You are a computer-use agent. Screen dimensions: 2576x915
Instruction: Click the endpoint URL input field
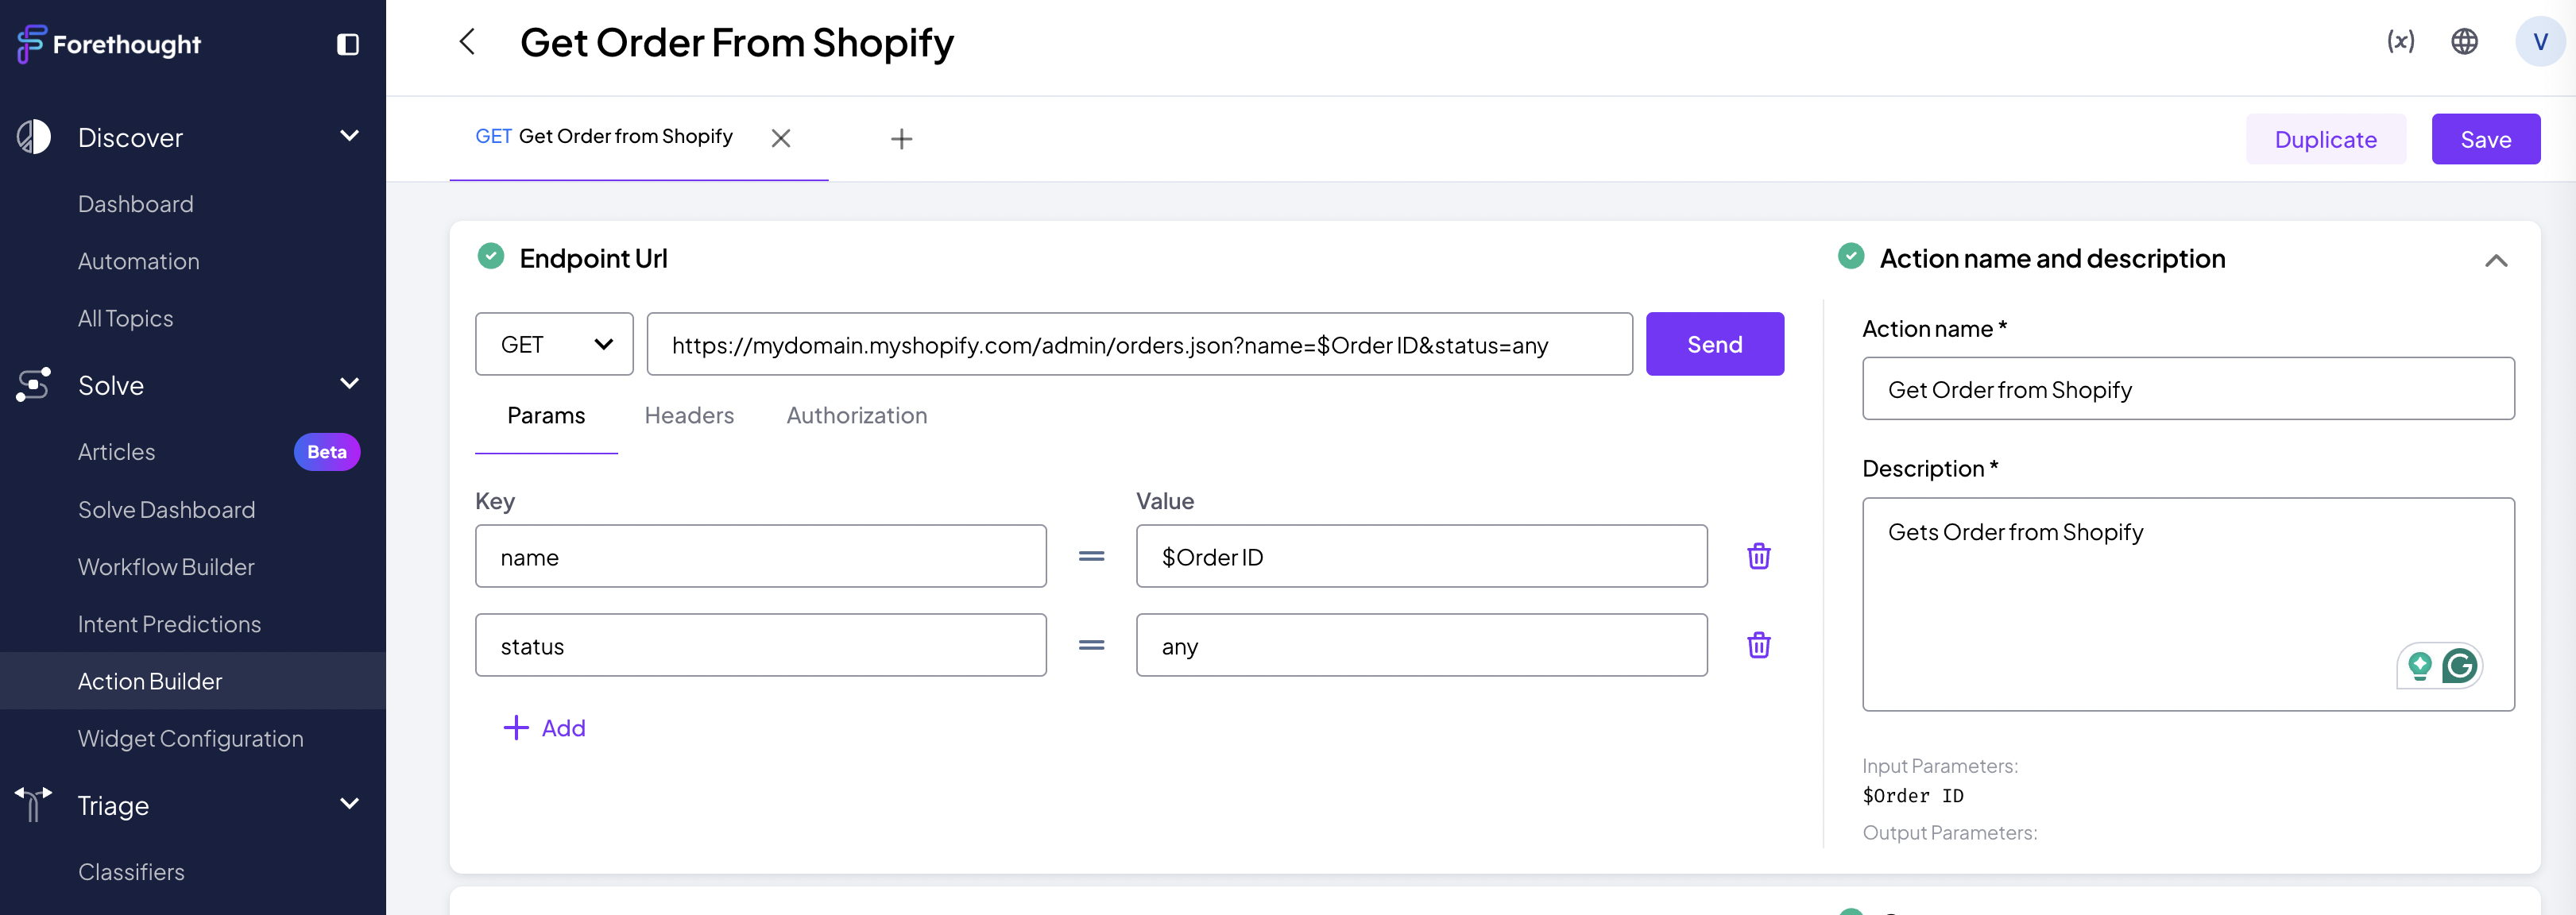[1139, 344]
